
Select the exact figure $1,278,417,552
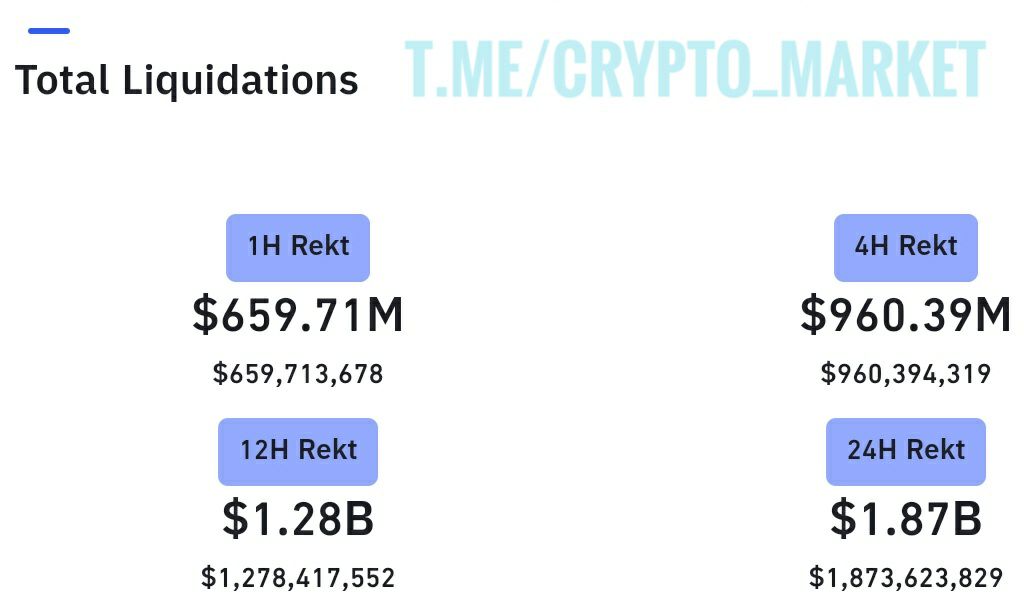[298, 578]
